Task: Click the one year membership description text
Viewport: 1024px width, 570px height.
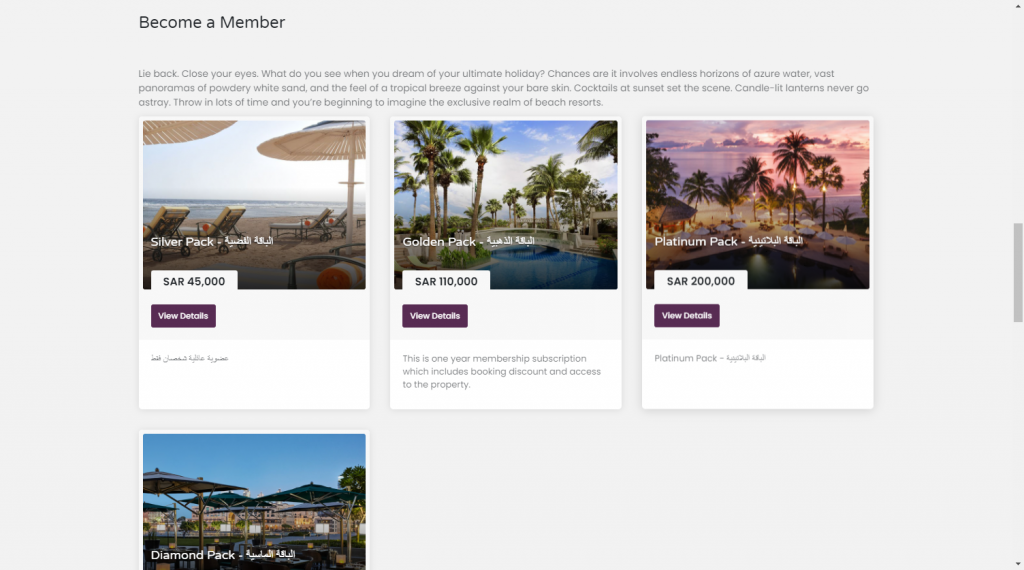Action: pyautogui.click(x=495, y=371)
